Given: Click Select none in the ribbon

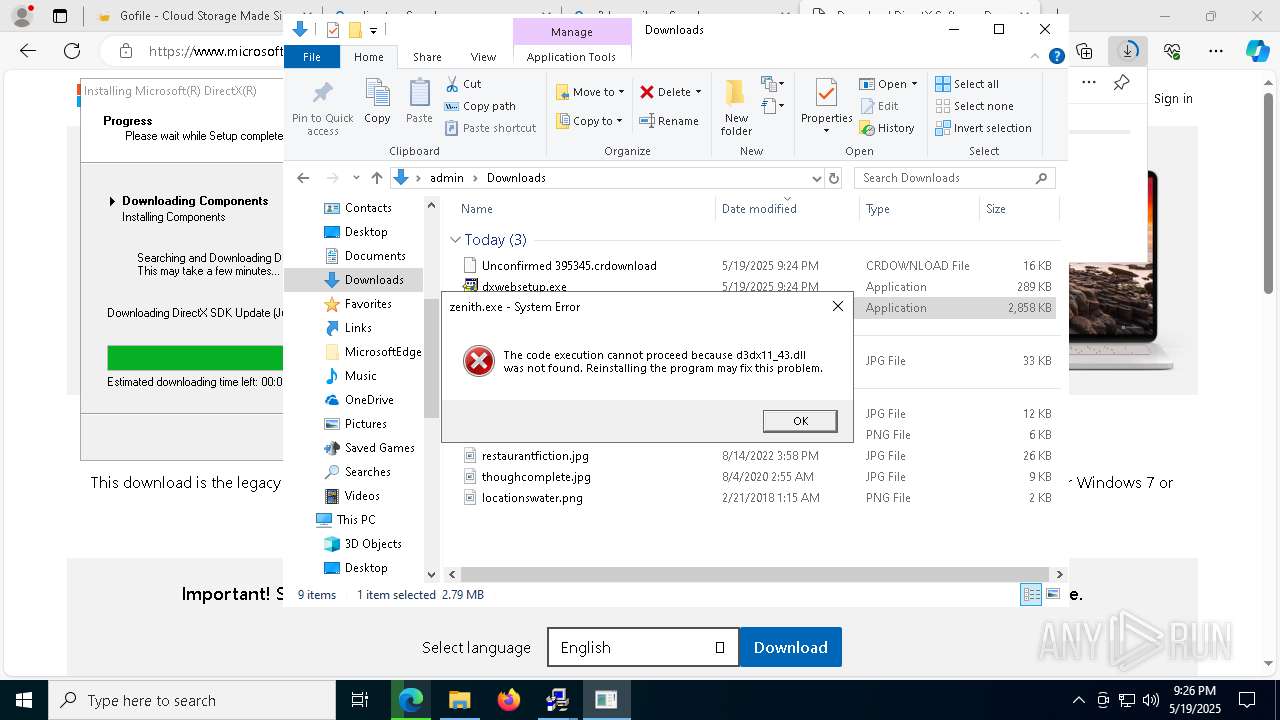Looking at the screenshot, I should tap(974, 106).
